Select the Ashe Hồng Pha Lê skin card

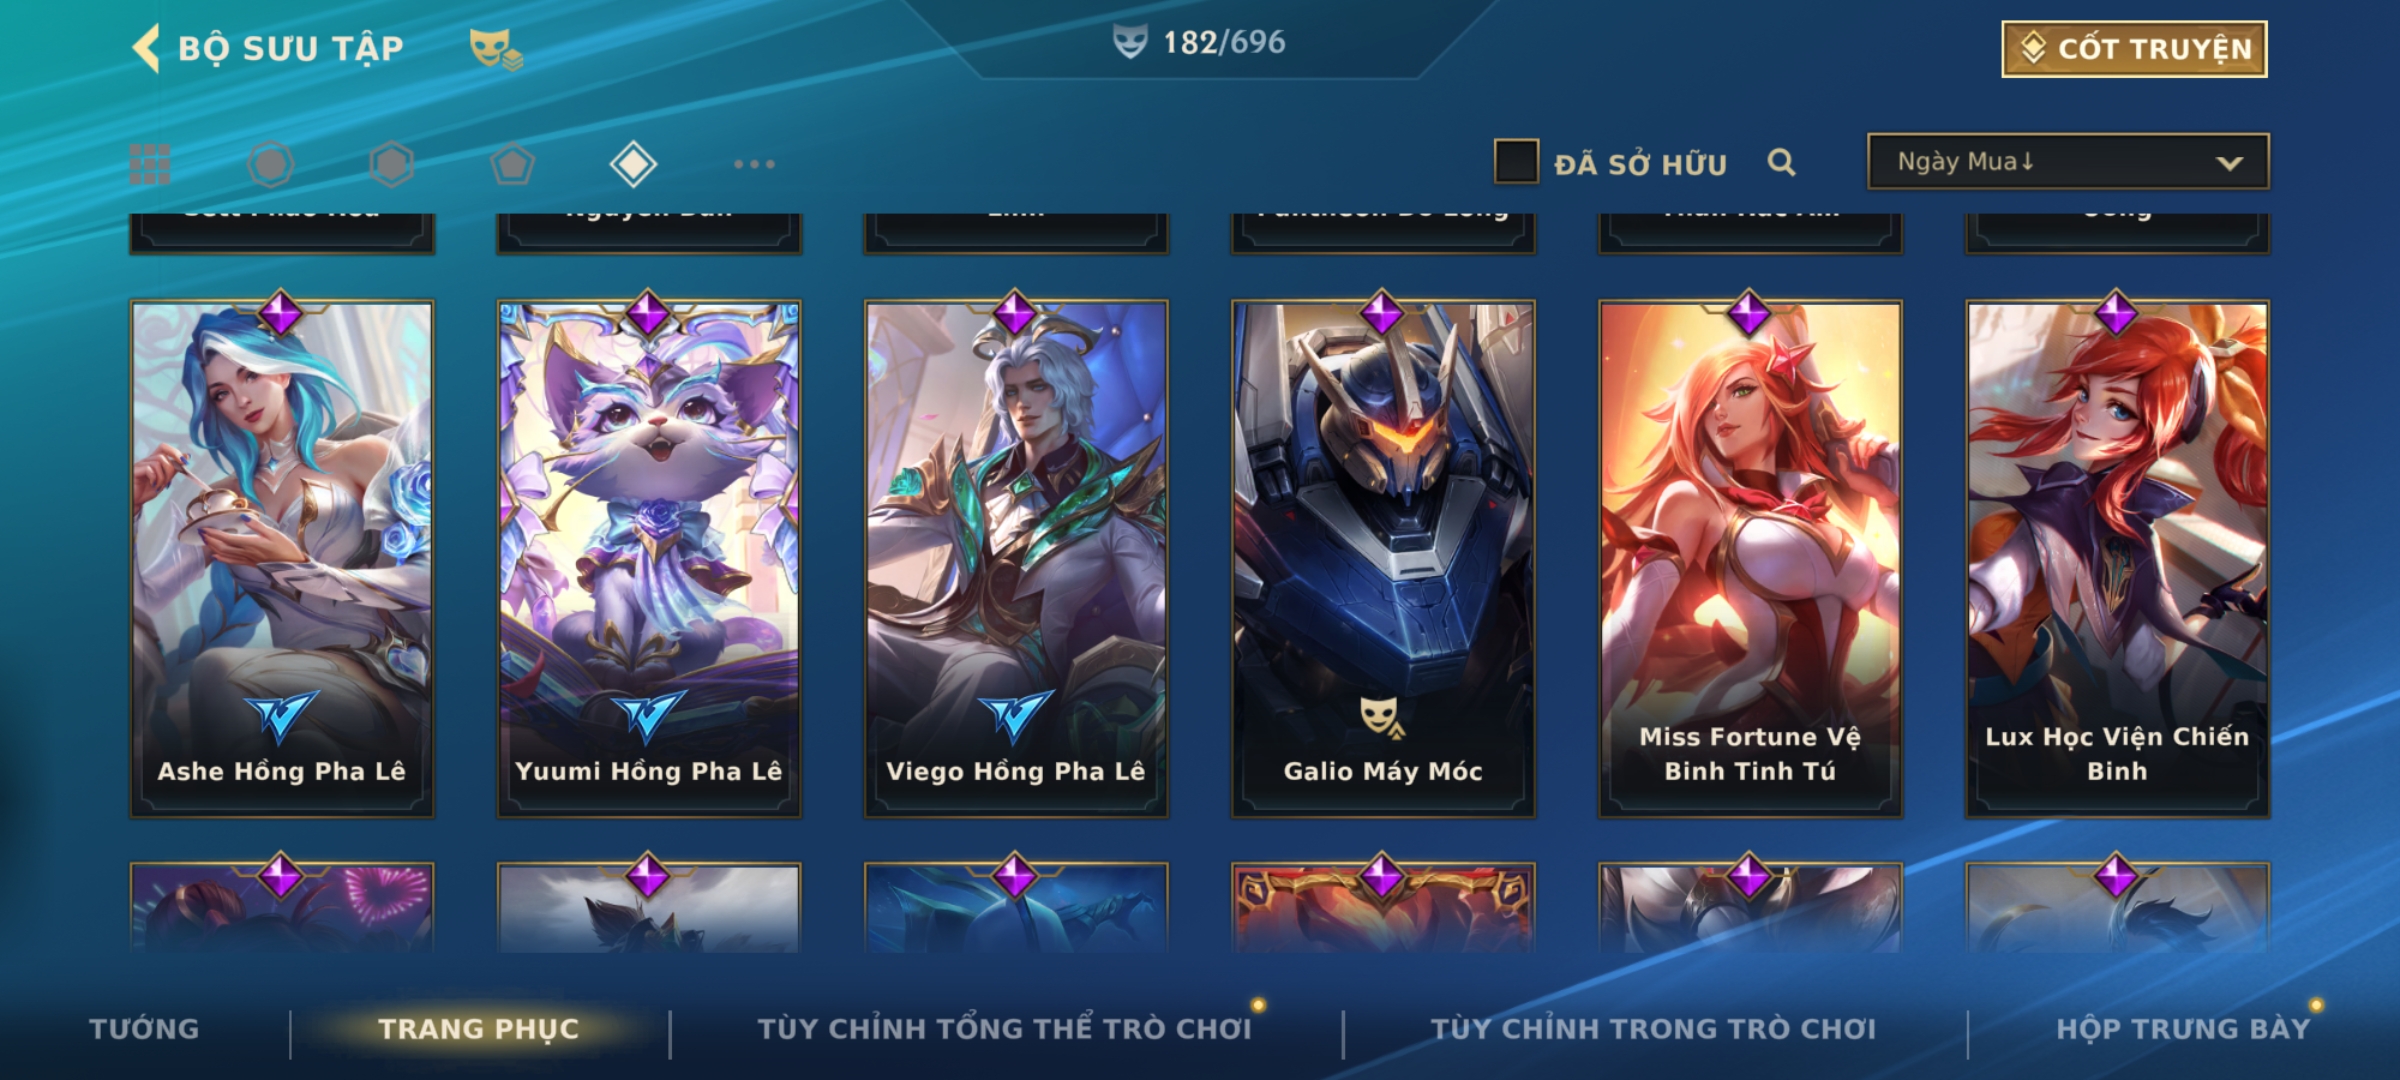[282, 558]
